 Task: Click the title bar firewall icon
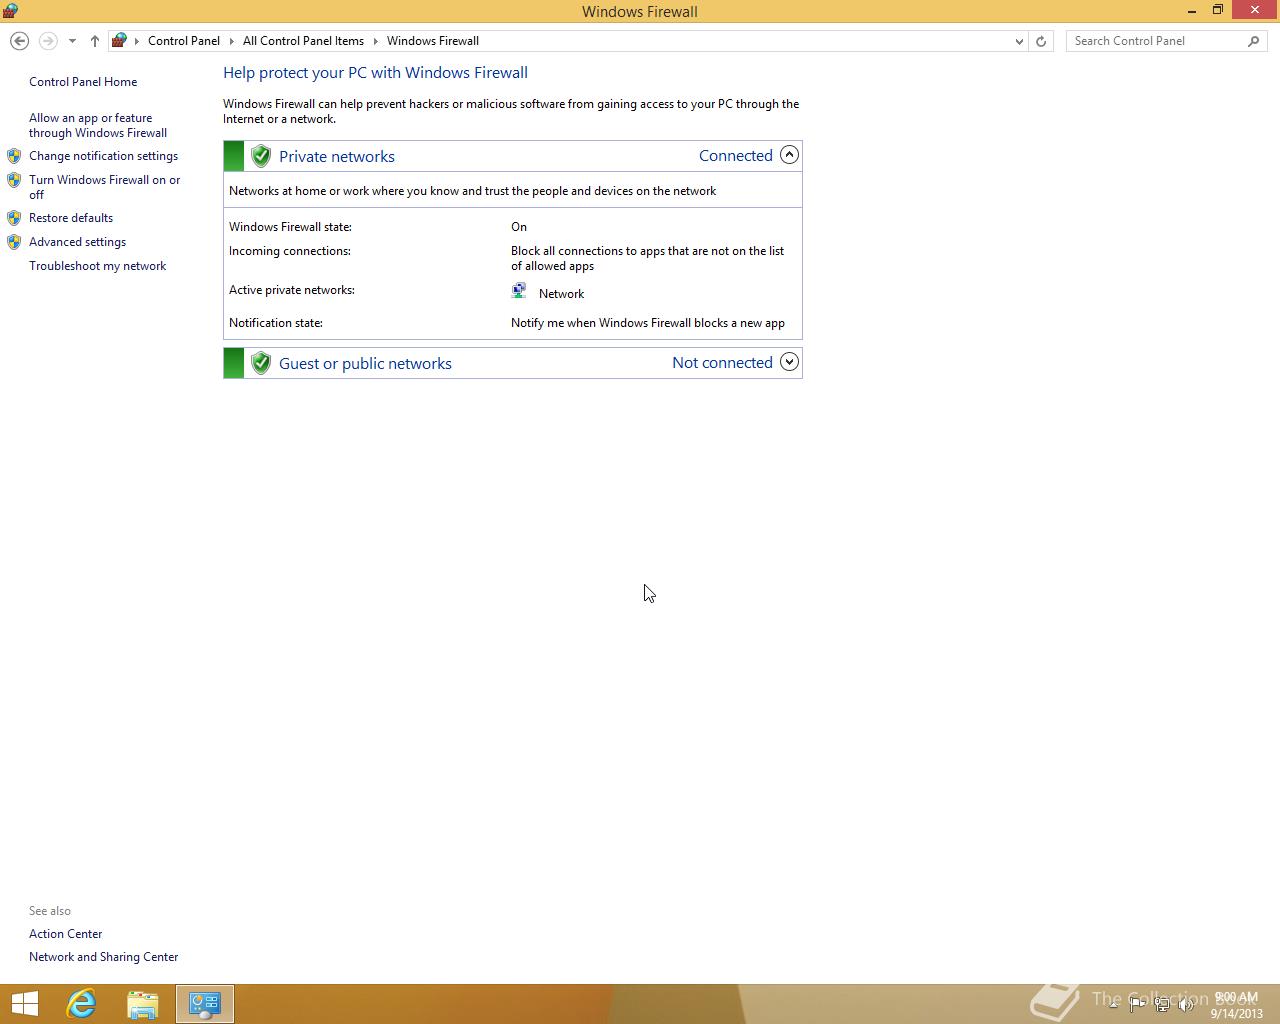10,11
